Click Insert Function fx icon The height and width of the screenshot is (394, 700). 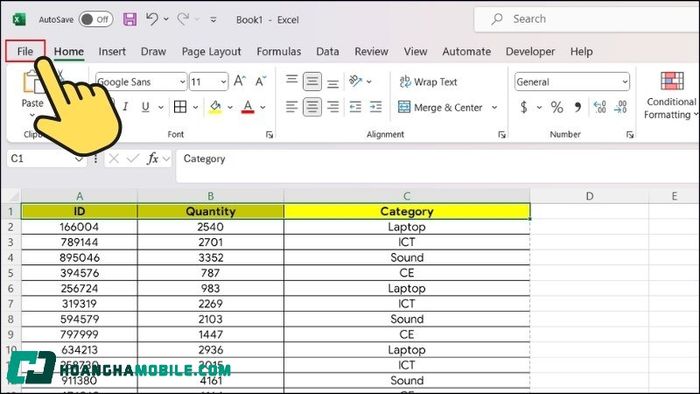pos(153,158)
